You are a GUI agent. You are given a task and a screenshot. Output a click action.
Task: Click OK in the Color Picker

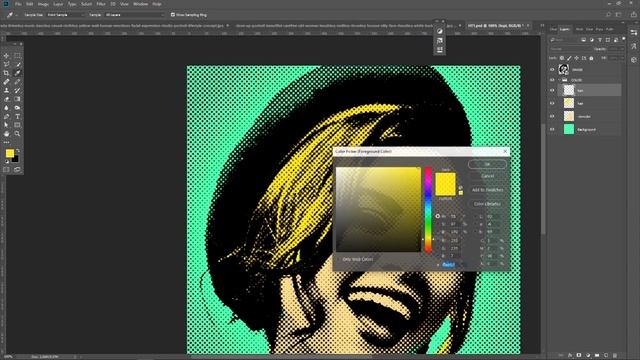click(x=487, y=164)
